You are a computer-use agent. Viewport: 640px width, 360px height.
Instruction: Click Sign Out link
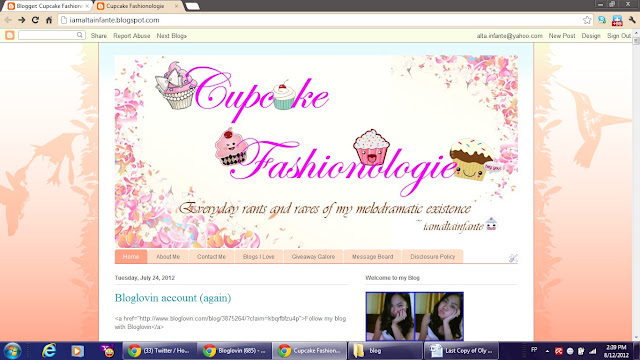tap(619, 36)
